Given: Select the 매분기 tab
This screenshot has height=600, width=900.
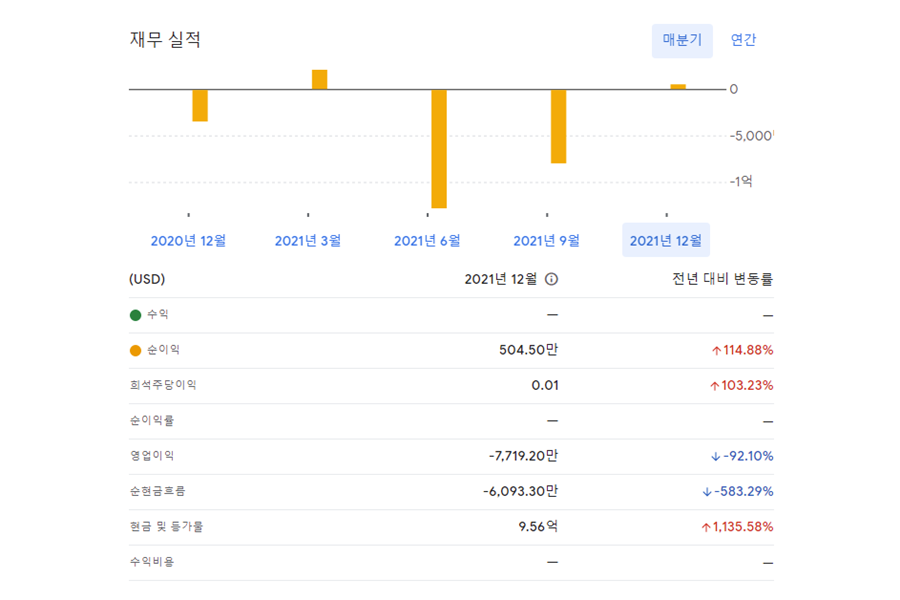Looking at the screenshot, I should [x=682, y=40].
